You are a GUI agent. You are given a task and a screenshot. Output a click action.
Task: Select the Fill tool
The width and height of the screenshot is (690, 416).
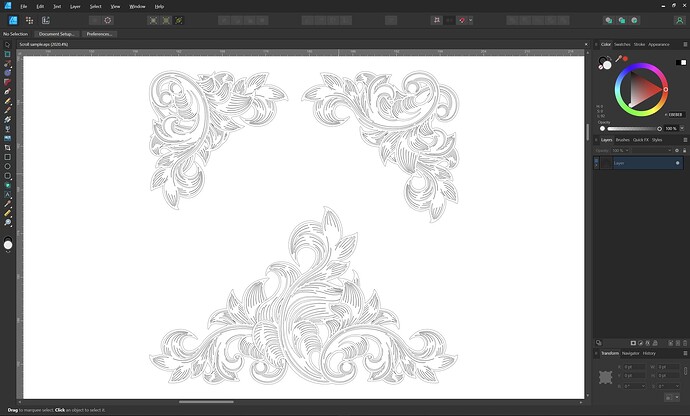click(x=7, y=120)
